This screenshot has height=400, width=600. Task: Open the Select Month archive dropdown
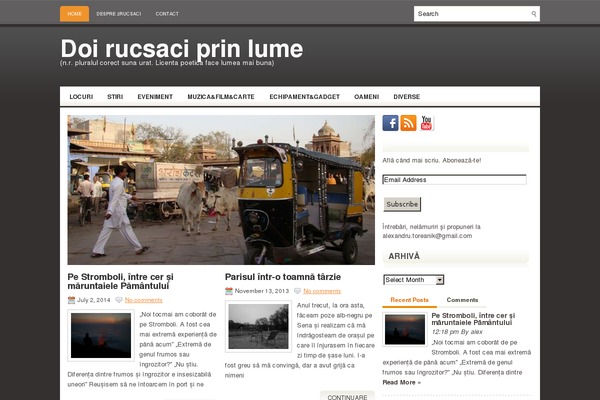(x=414, y=280)
